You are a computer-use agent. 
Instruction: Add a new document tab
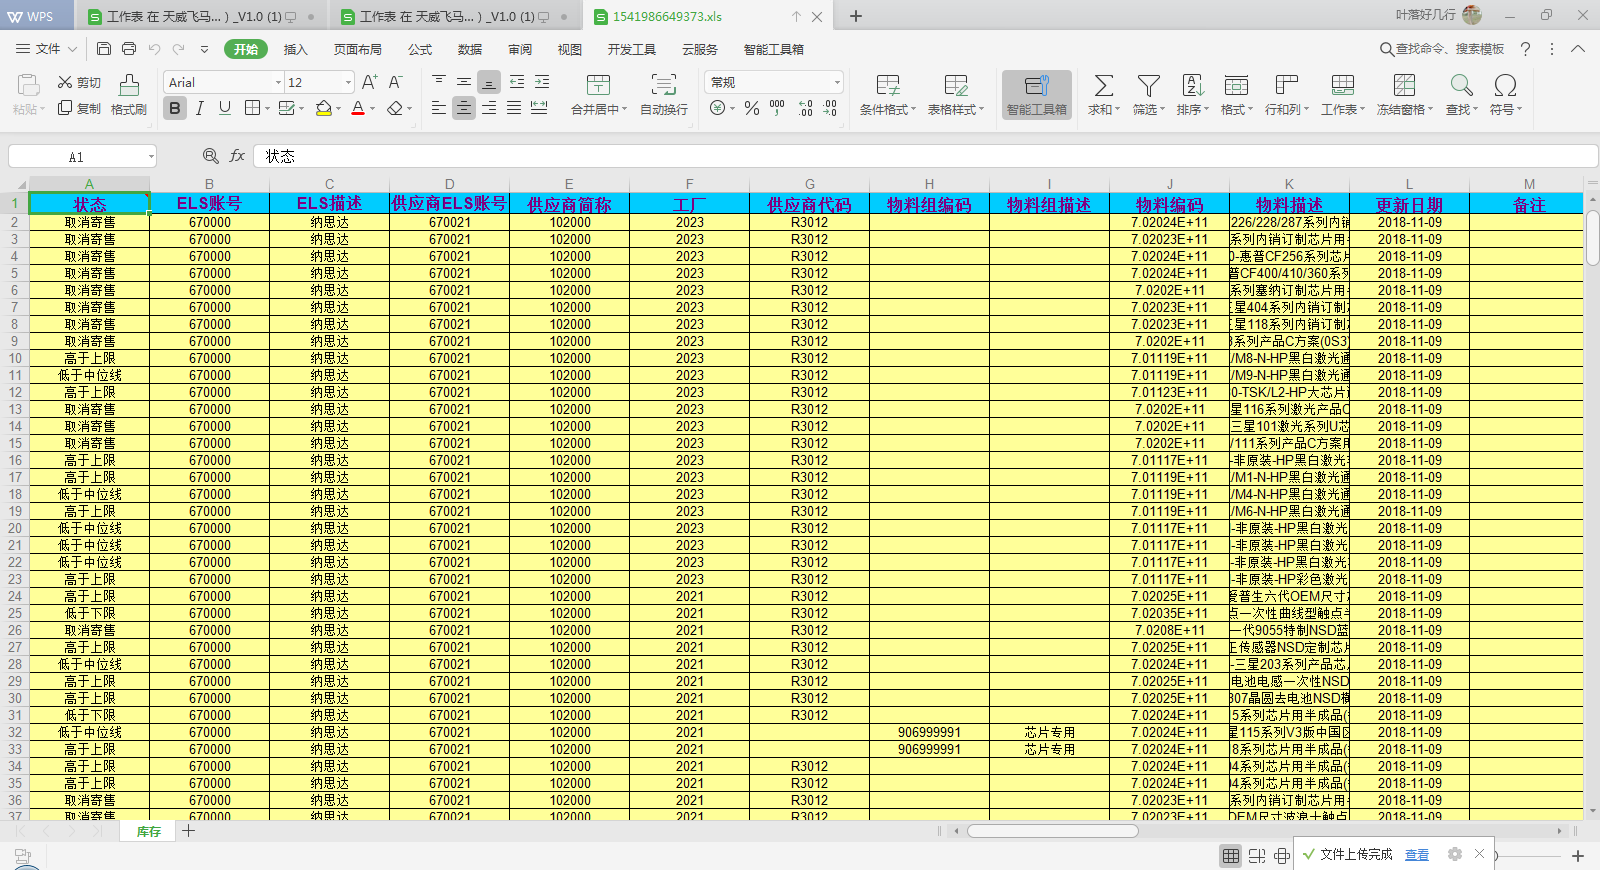(856, 16)
